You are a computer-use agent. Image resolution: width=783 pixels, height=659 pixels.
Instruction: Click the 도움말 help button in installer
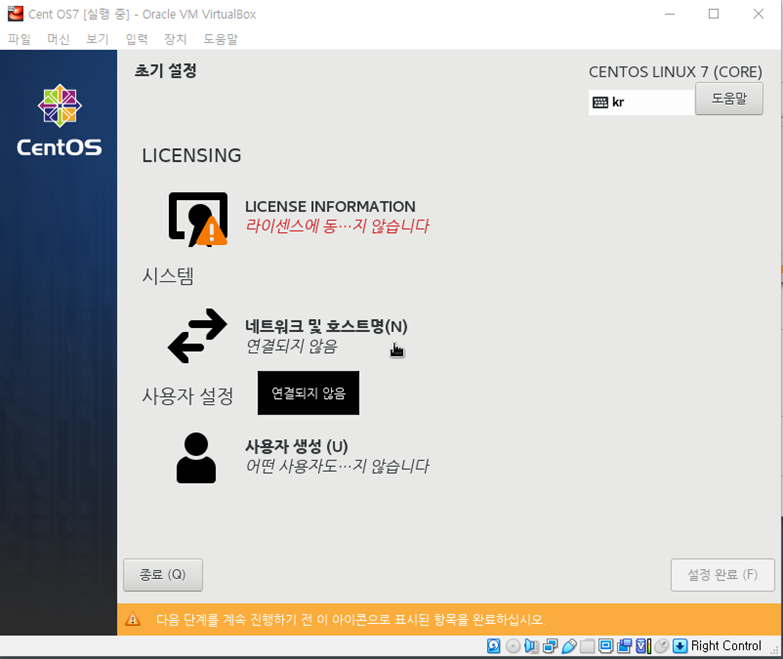click(x=729, y=99)
